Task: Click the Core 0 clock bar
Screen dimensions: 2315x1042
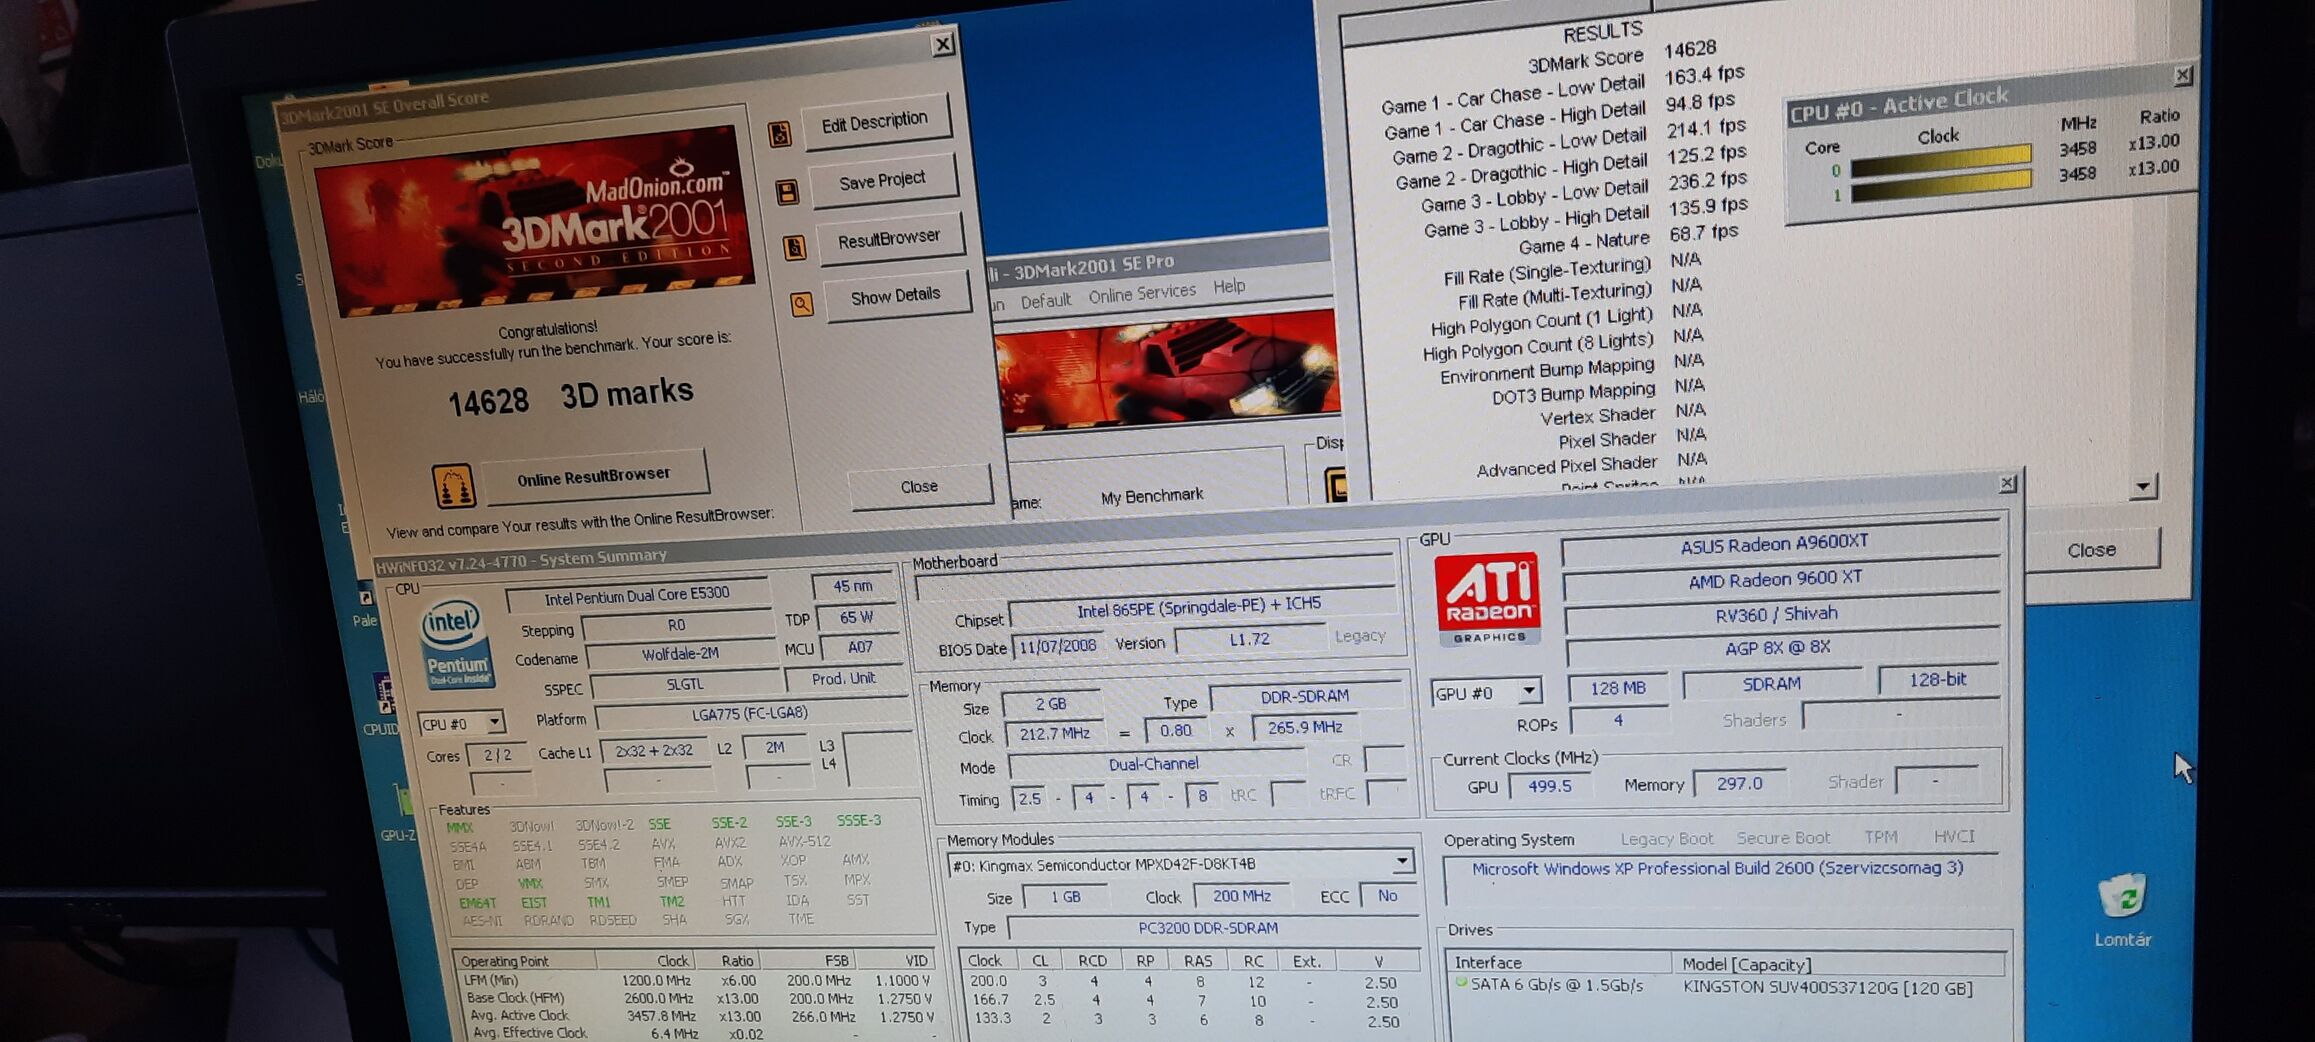Action: 1940,160
